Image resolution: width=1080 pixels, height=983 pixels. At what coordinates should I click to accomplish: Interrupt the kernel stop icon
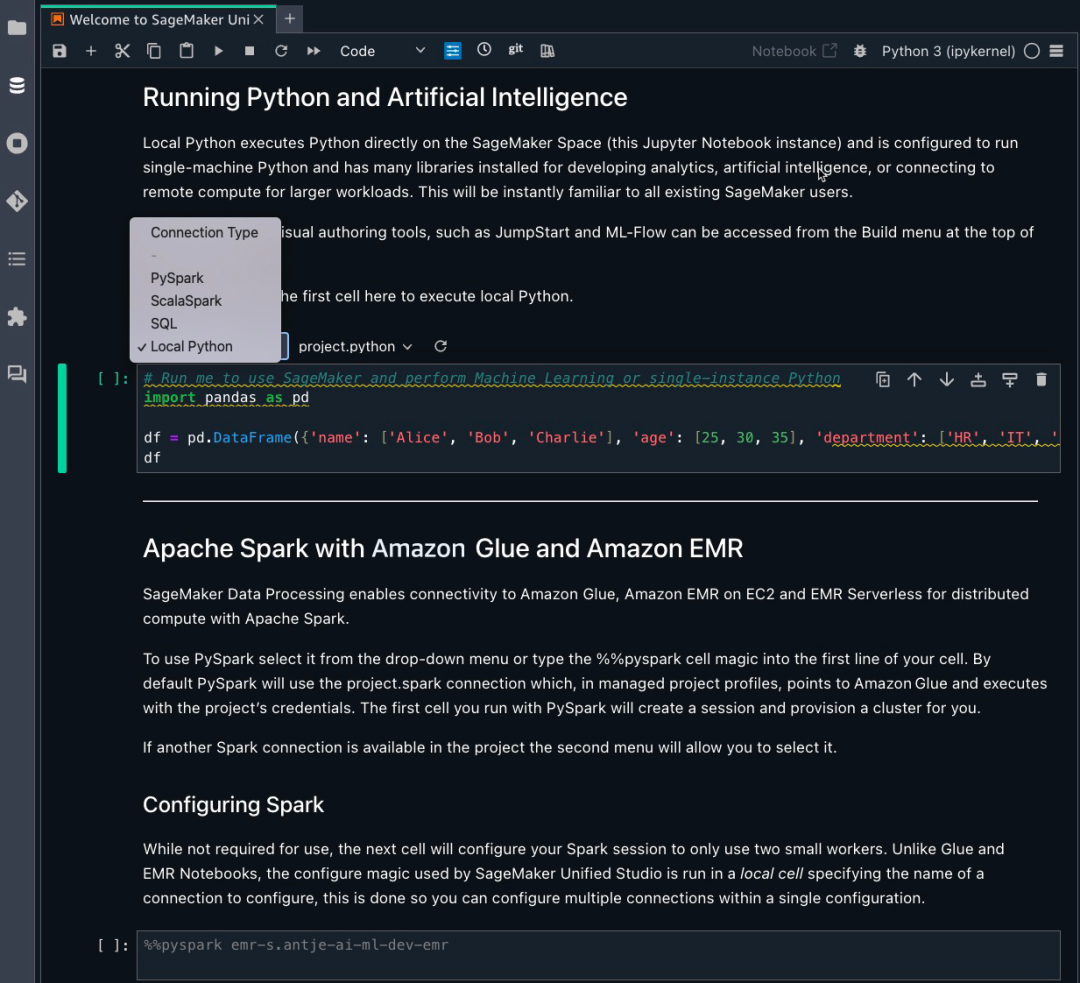click(249, 51)
